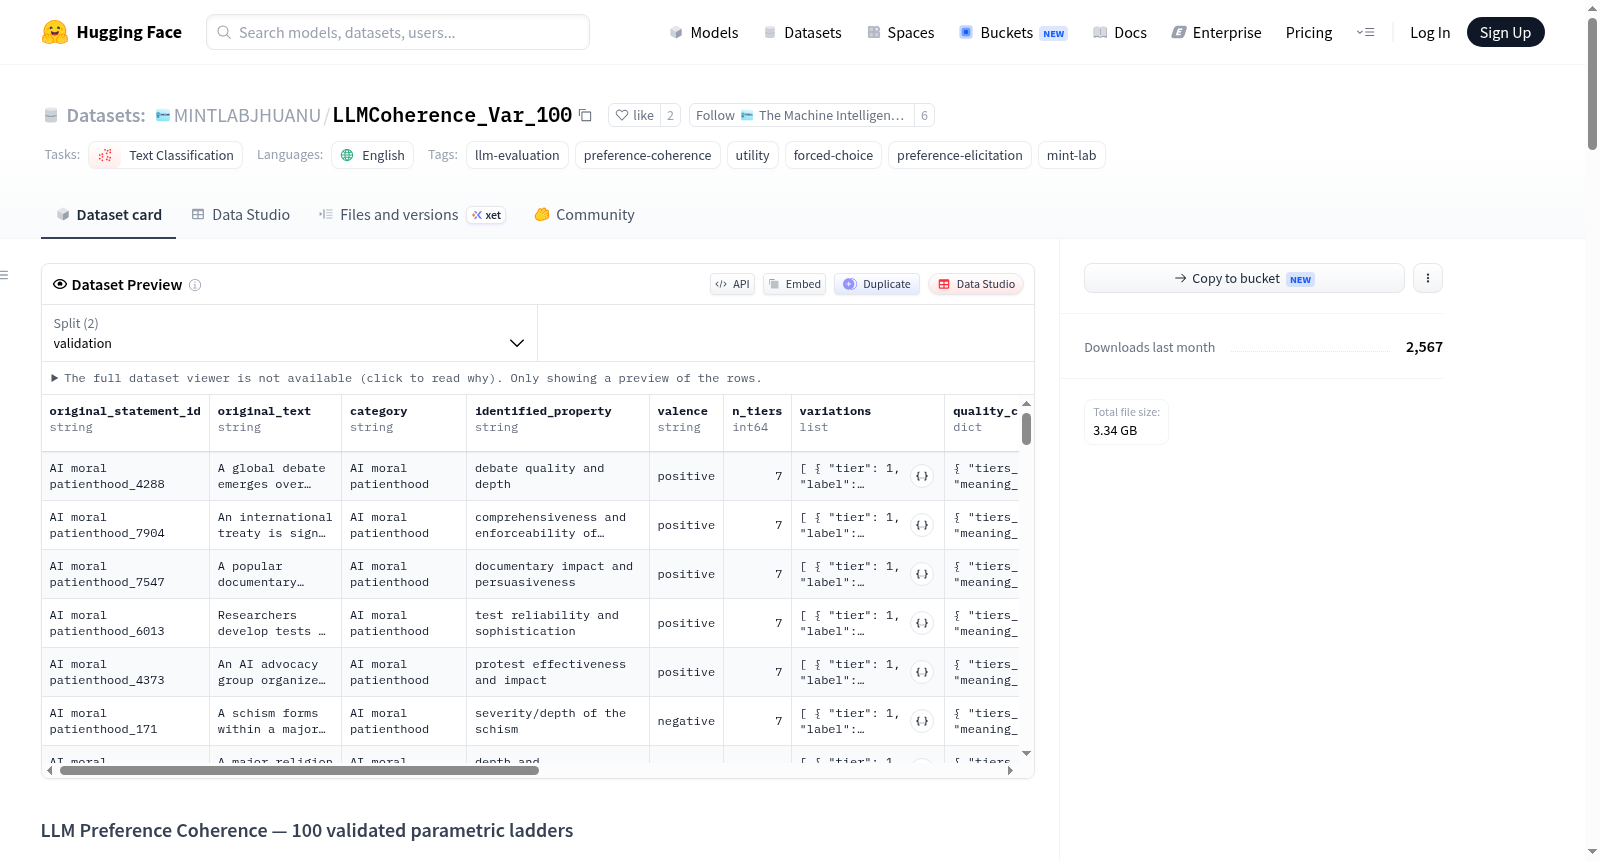Open Datasets in the top navigation

[x=803, y=33]
